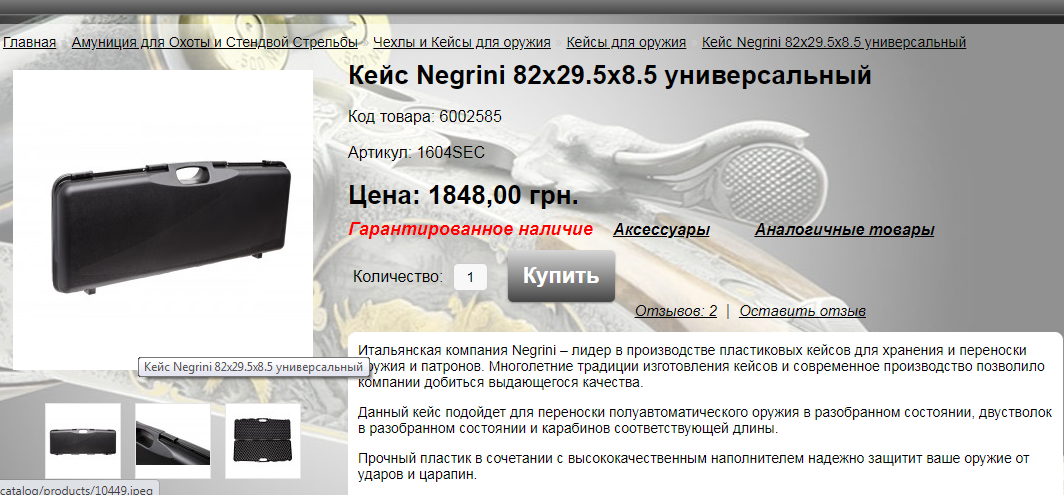Screen dimensions: 1064x495
Task: Click the Код товара 6002585 text
Action: click(425, 117)
